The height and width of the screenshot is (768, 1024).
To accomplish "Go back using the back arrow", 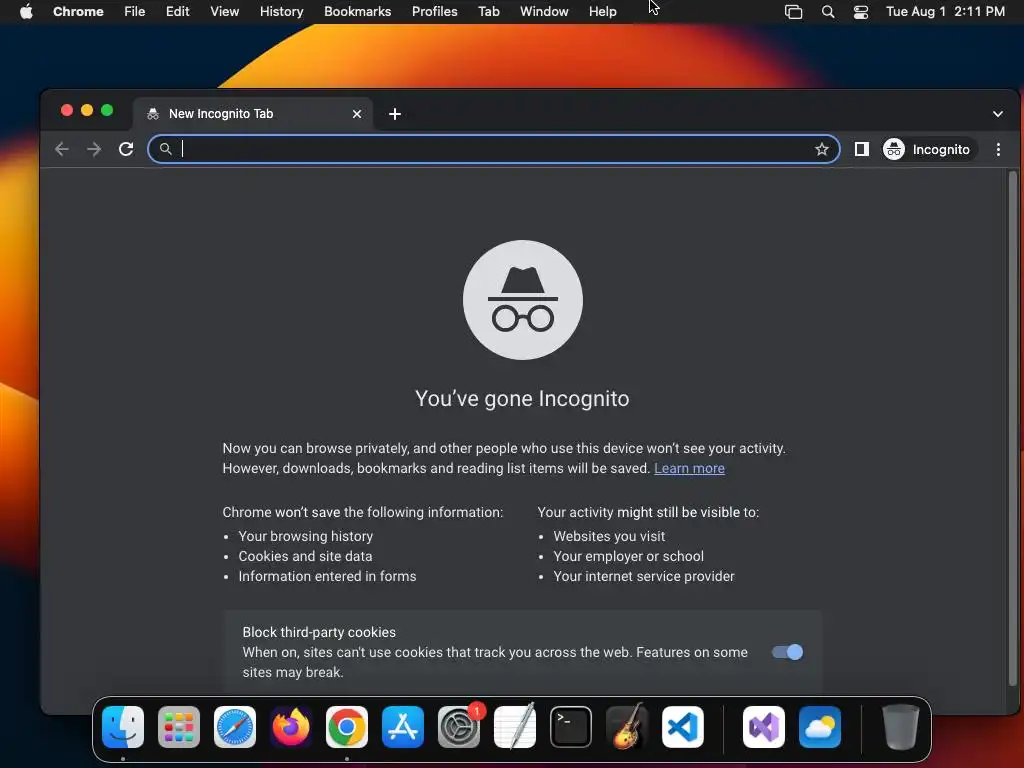I will pyautogui.click(x=62, y=150).
